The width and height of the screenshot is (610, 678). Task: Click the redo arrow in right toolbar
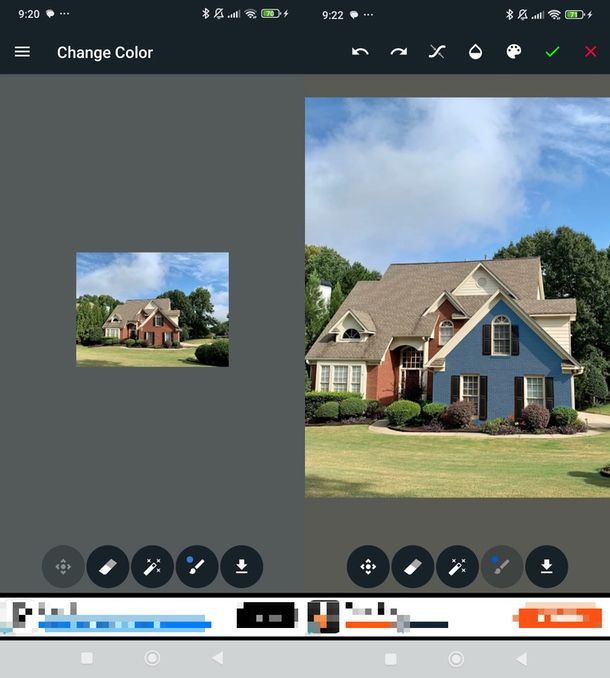click(399, 52)
